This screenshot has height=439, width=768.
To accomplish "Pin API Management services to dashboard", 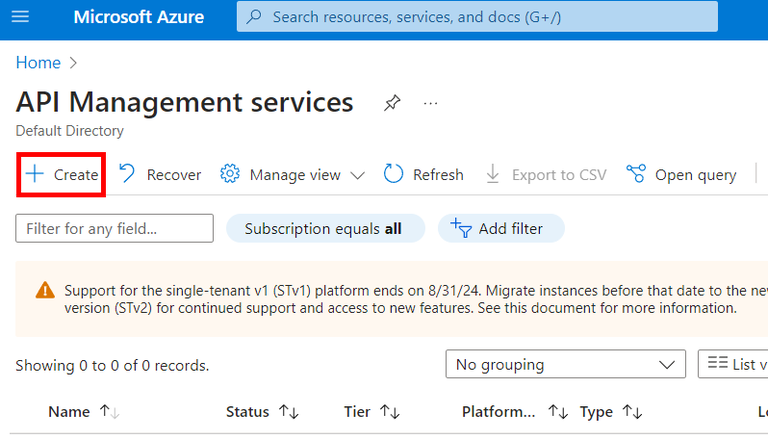I will tap(392, 103).
